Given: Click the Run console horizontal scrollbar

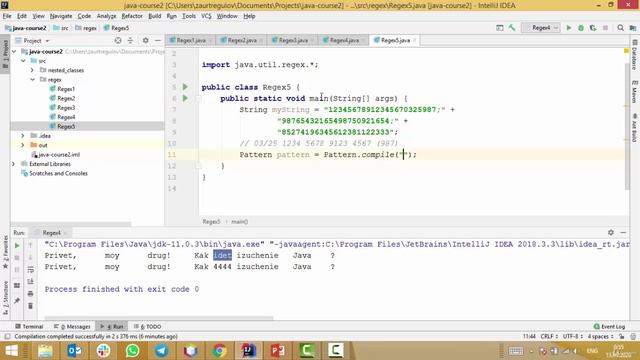Looking at the screenshot, I should [159, 318].
